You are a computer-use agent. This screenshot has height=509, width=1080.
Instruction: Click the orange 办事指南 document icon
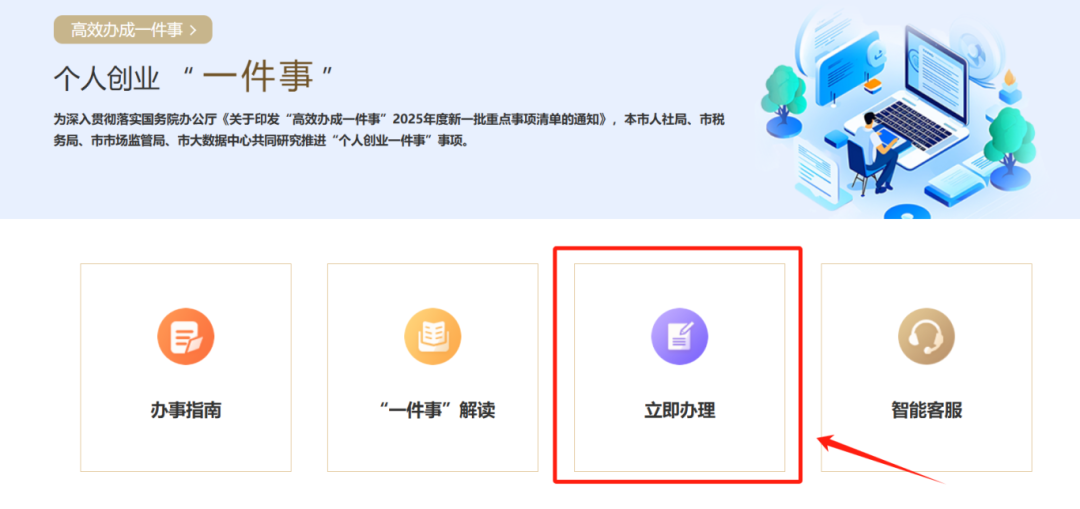point(186,337)
